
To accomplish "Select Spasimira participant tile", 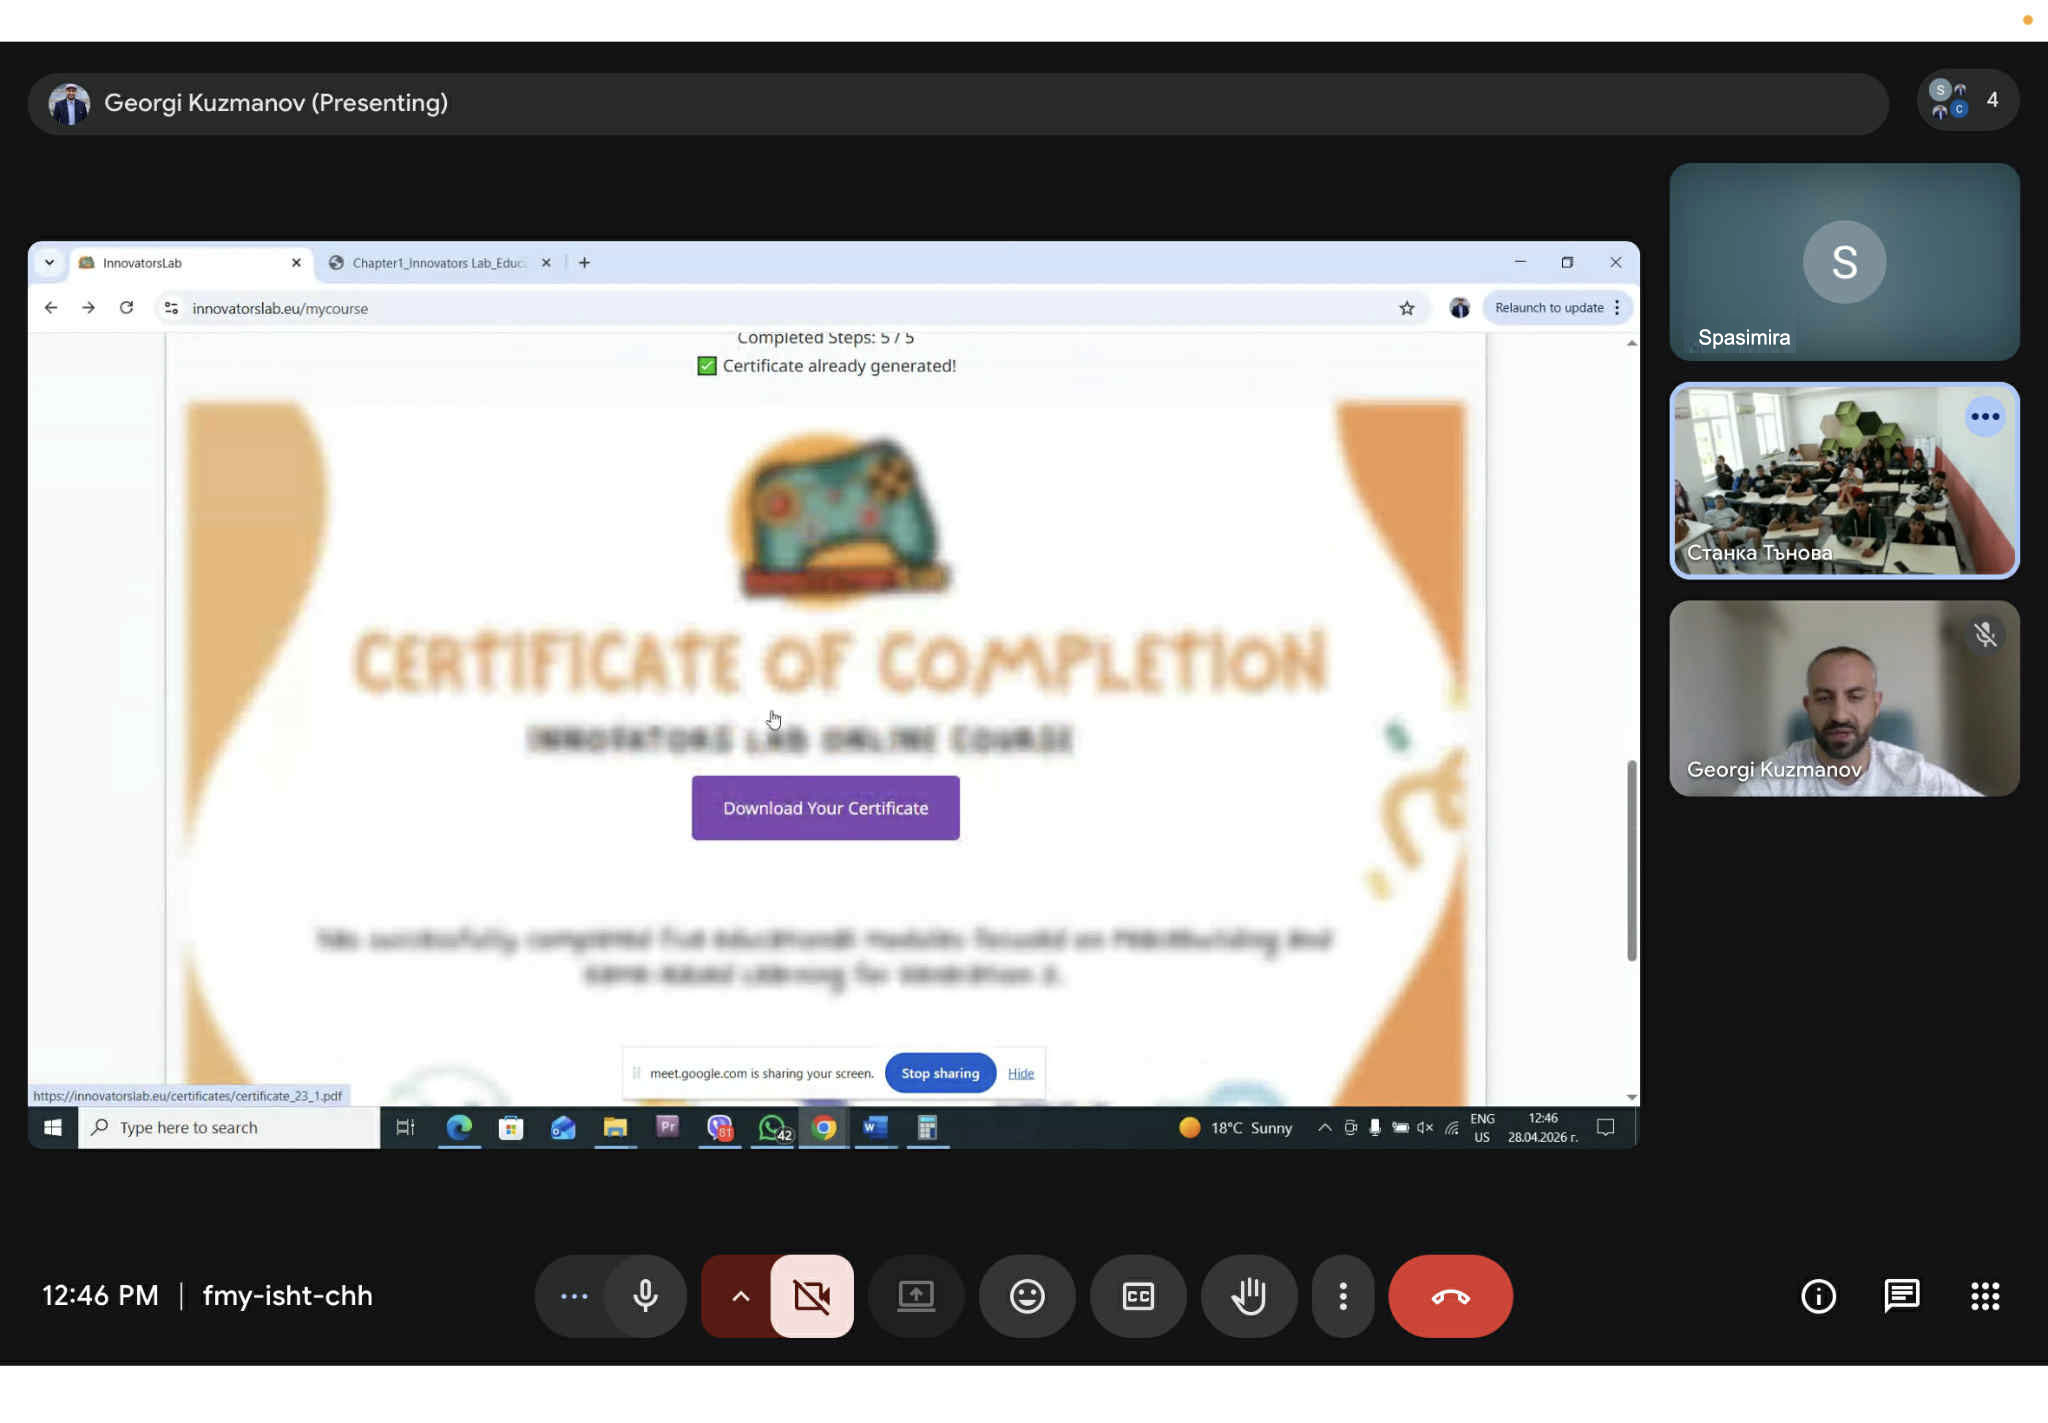I will 1844,262.
